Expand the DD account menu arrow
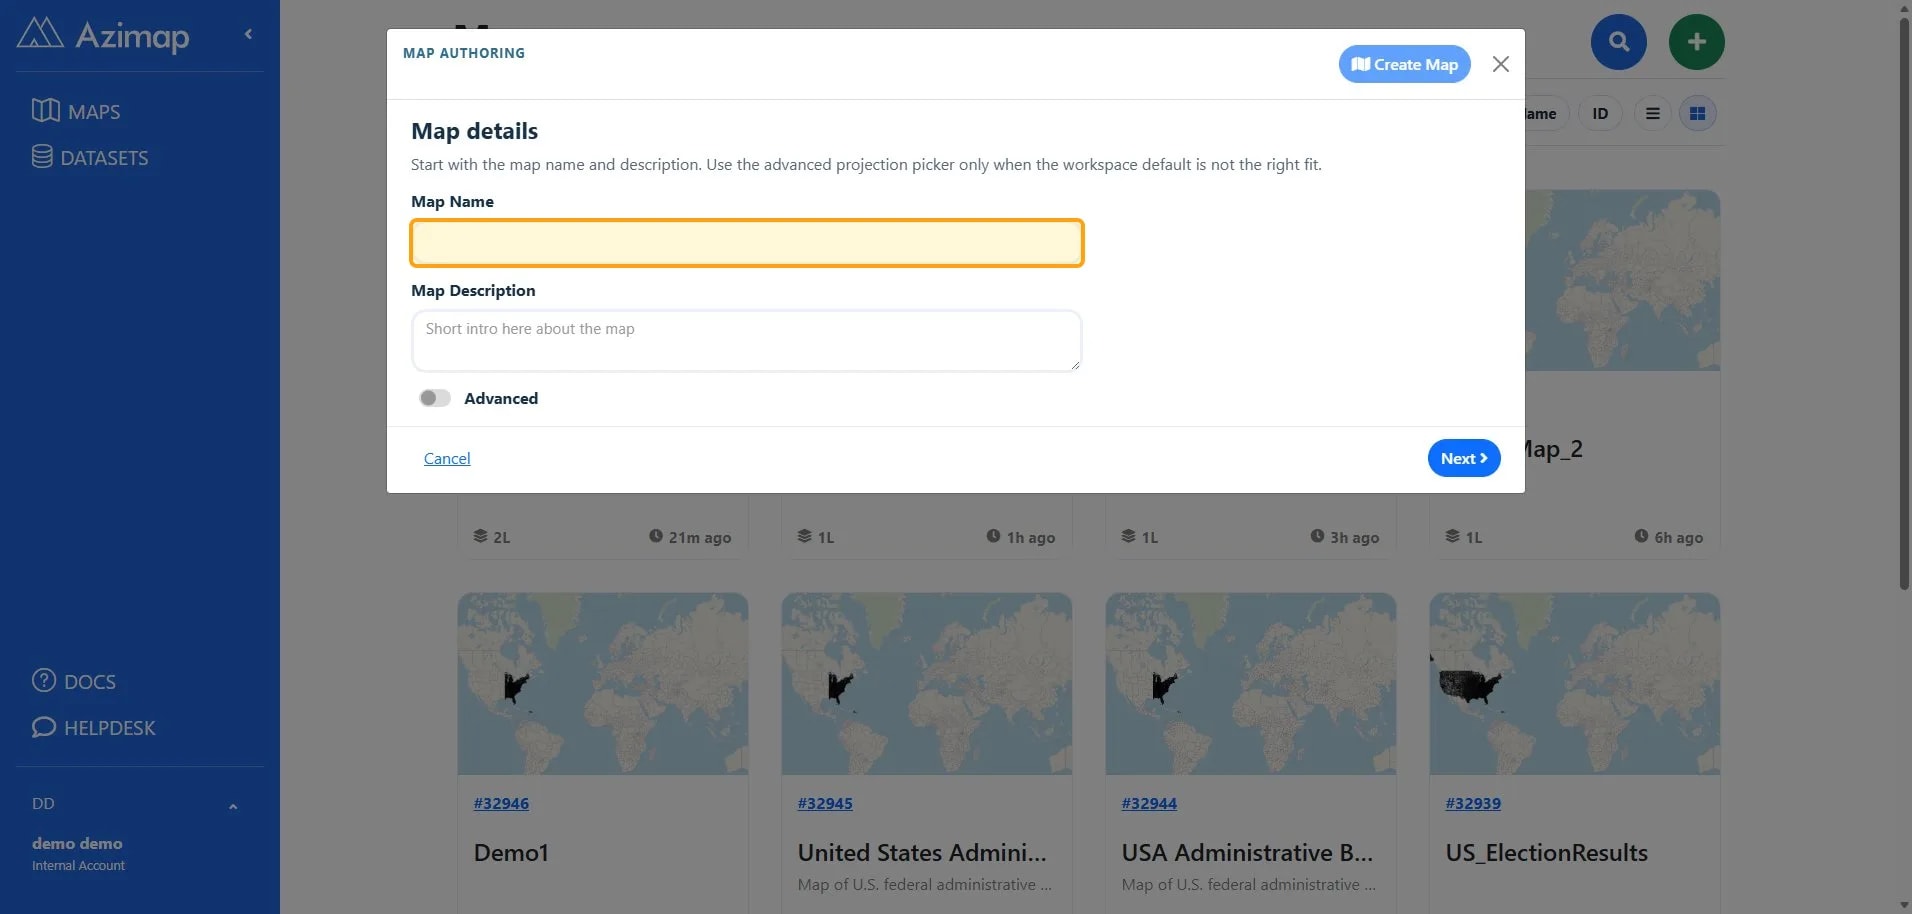1912x914 pixels. (x=233, y=806)
